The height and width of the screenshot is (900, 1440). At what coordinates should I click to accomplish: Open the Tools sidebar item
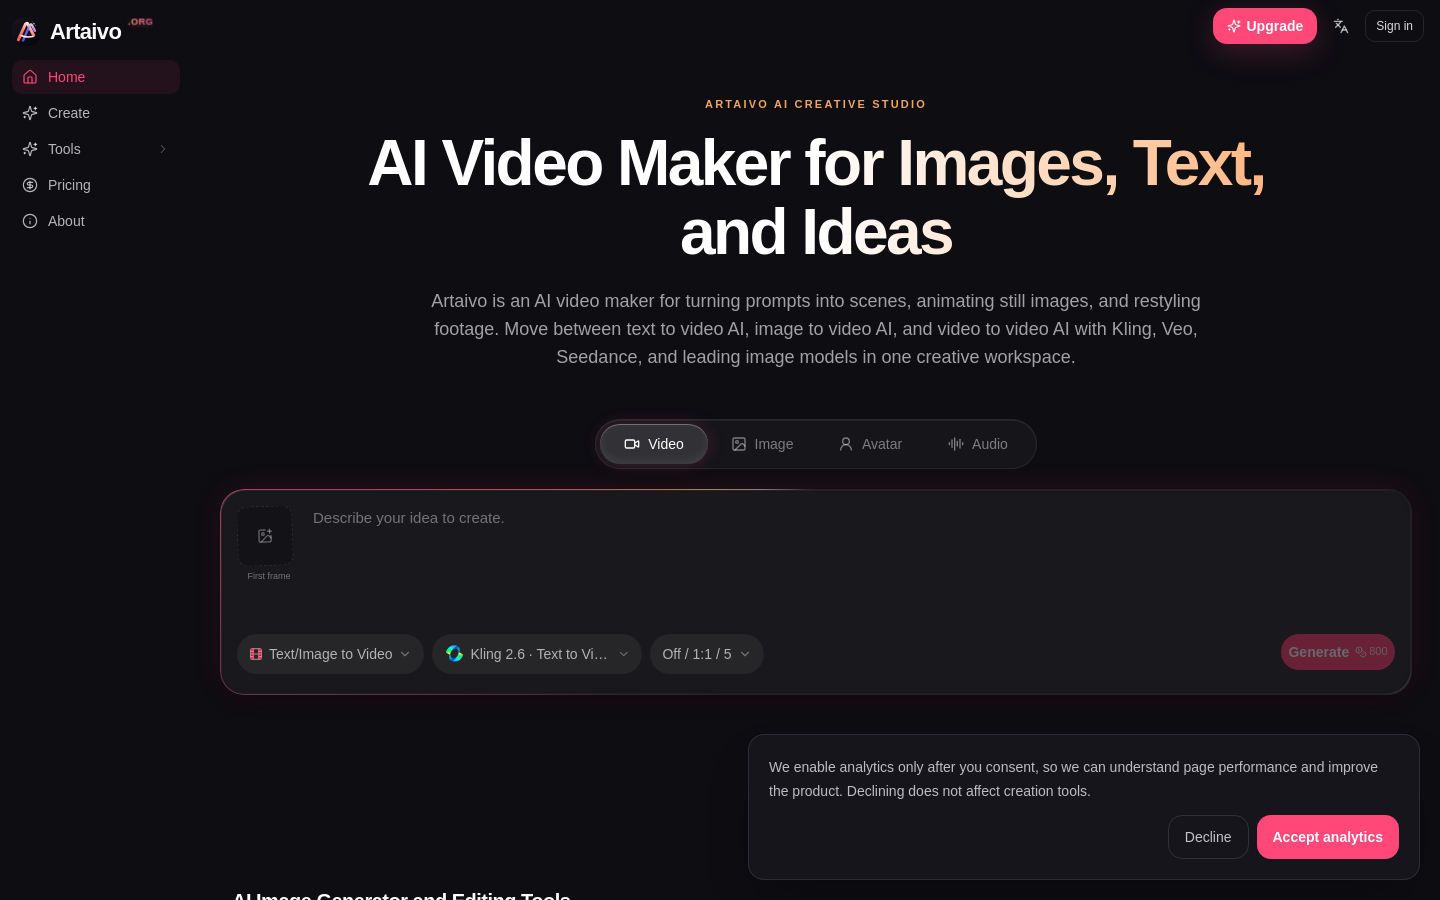tap(96, 149)
